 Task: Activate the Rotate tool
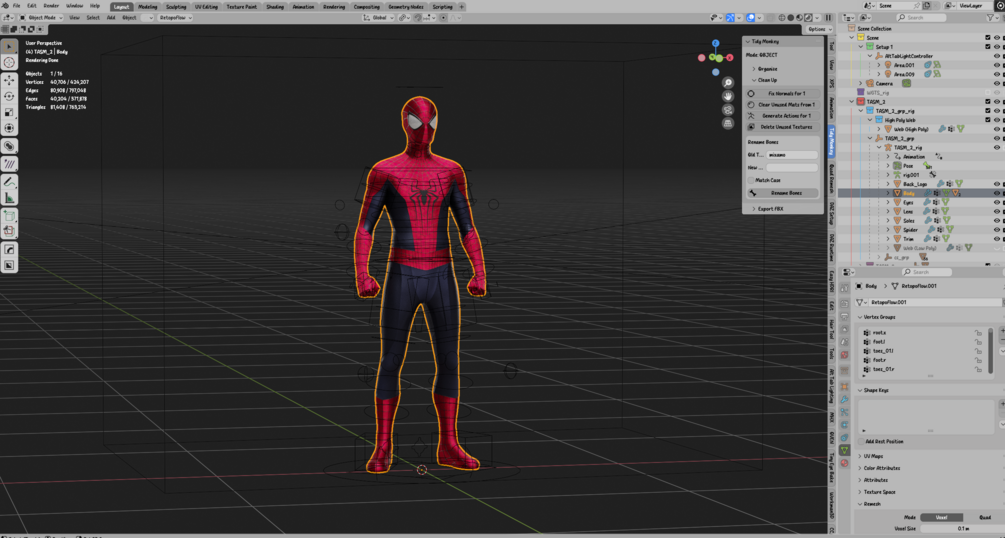pos(9,95)
